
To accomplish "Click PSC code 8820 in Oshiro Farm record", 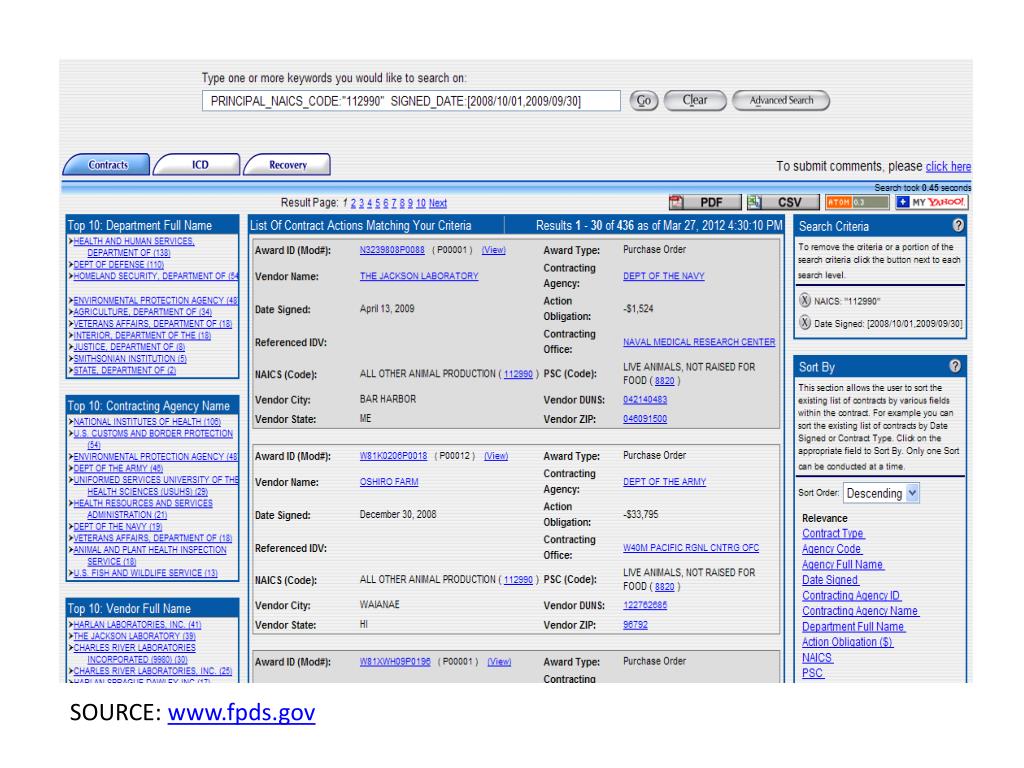I will coord(664,586).
